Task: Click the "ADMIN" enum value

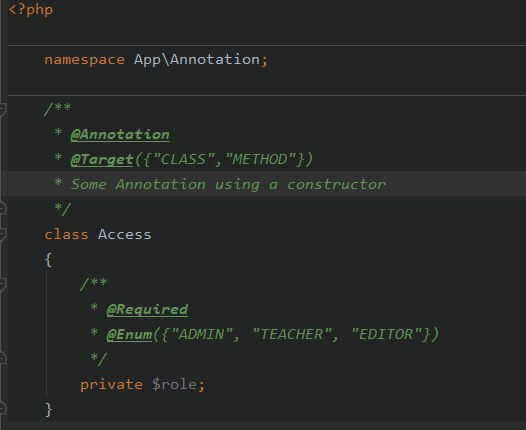Action: [x=202, y=334]
